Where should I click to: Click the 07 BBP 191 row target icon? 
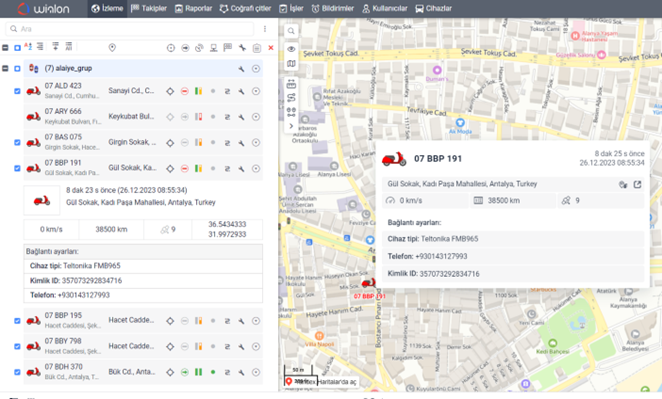(x=256, y=168)
